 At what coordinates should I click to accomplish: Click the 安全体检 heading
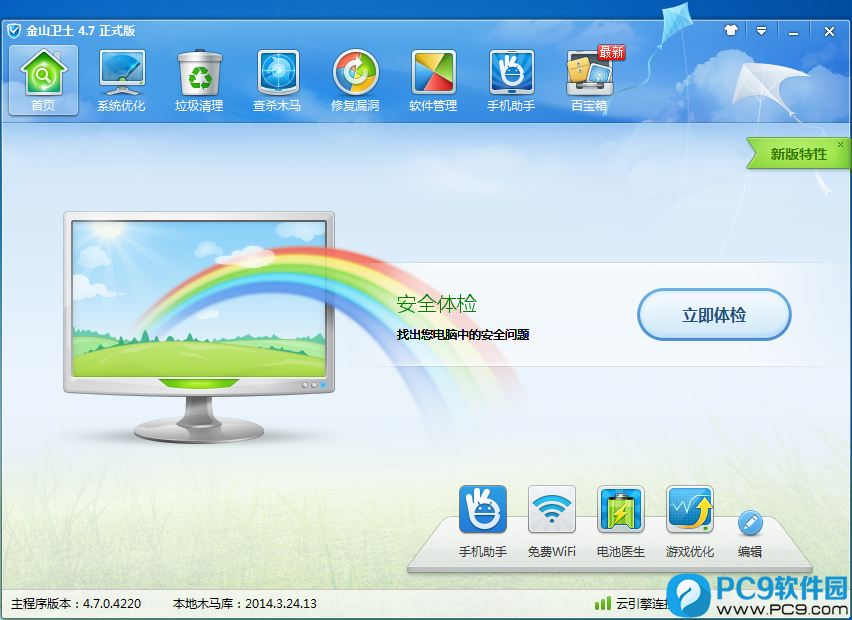tap(436, 304)
